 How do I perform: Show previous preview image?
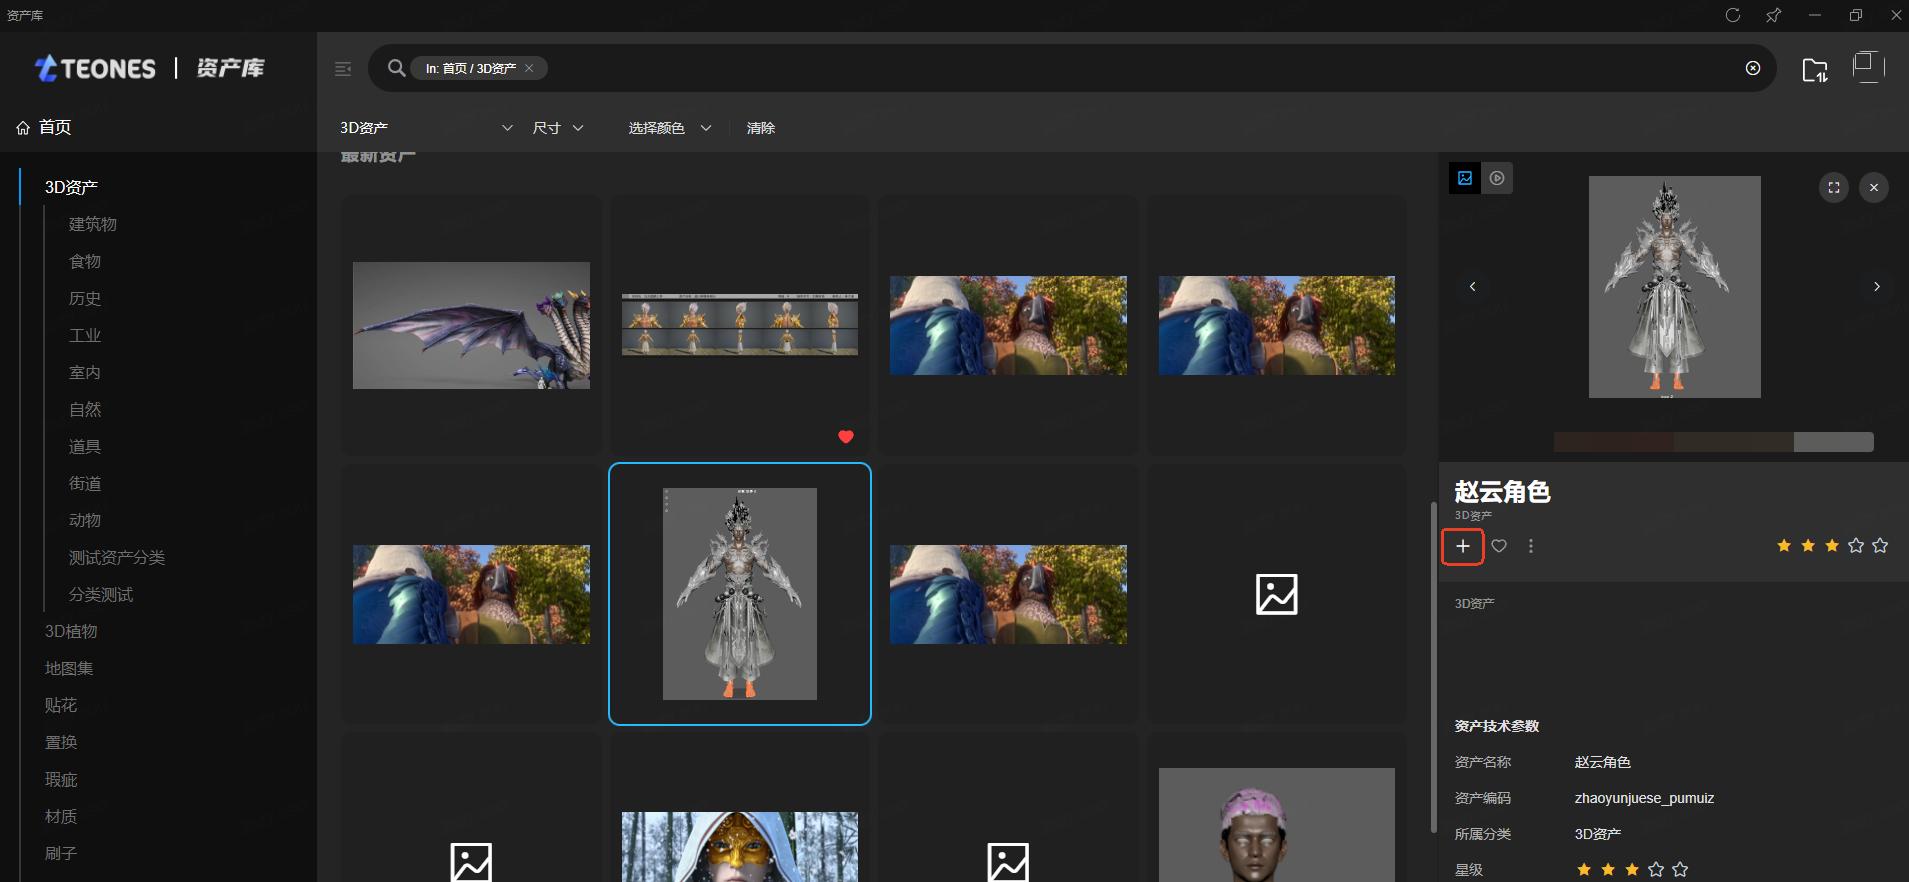click(x=1472, y=287)
